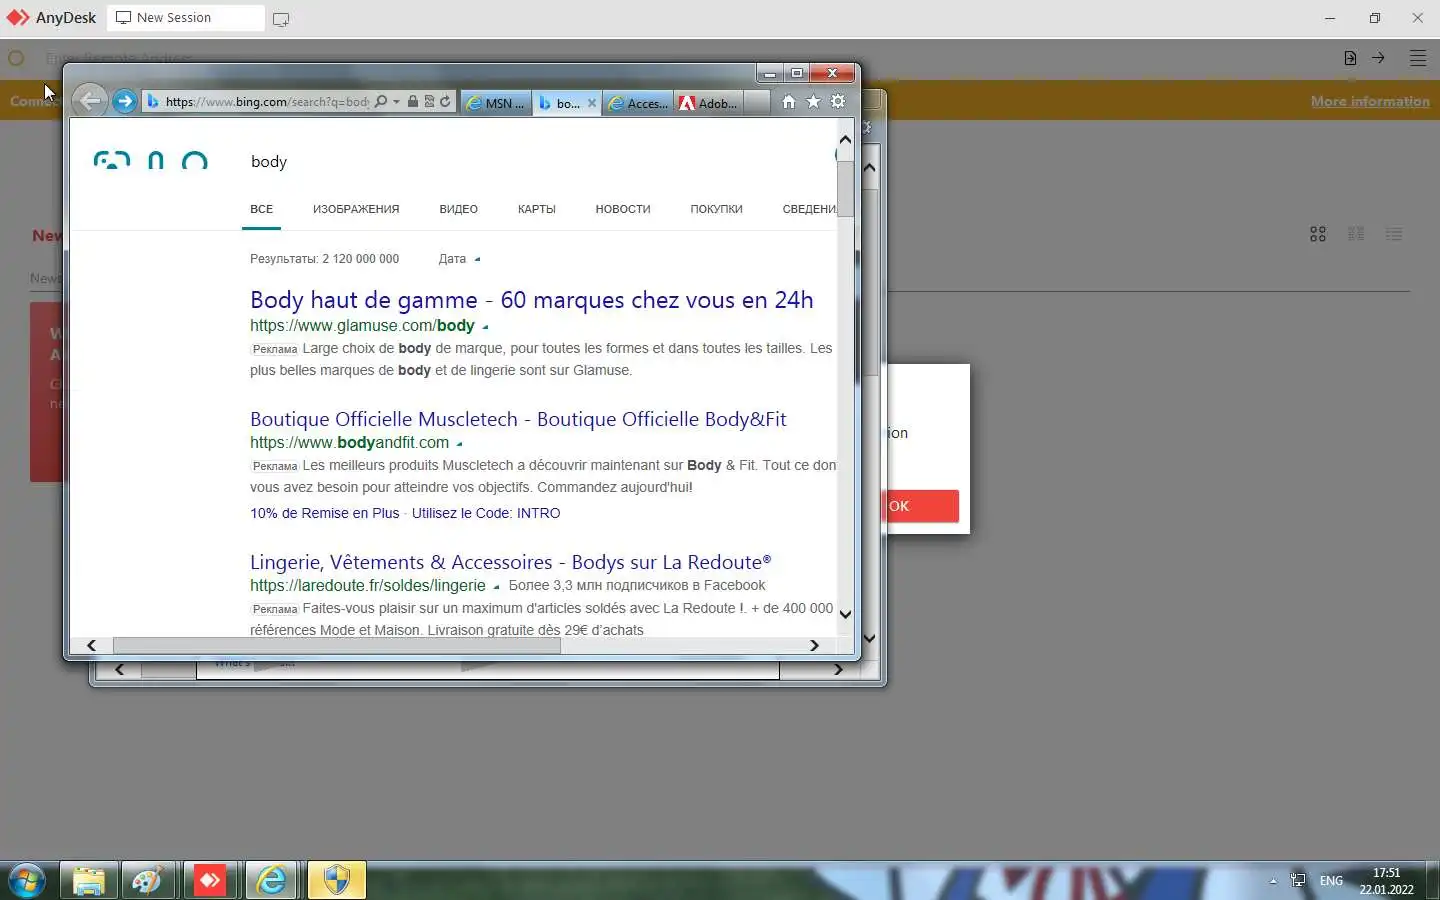
Task: Click the red OK button in AnyDesk dialog
Action: pyautogui.click(x=920, y=506)
